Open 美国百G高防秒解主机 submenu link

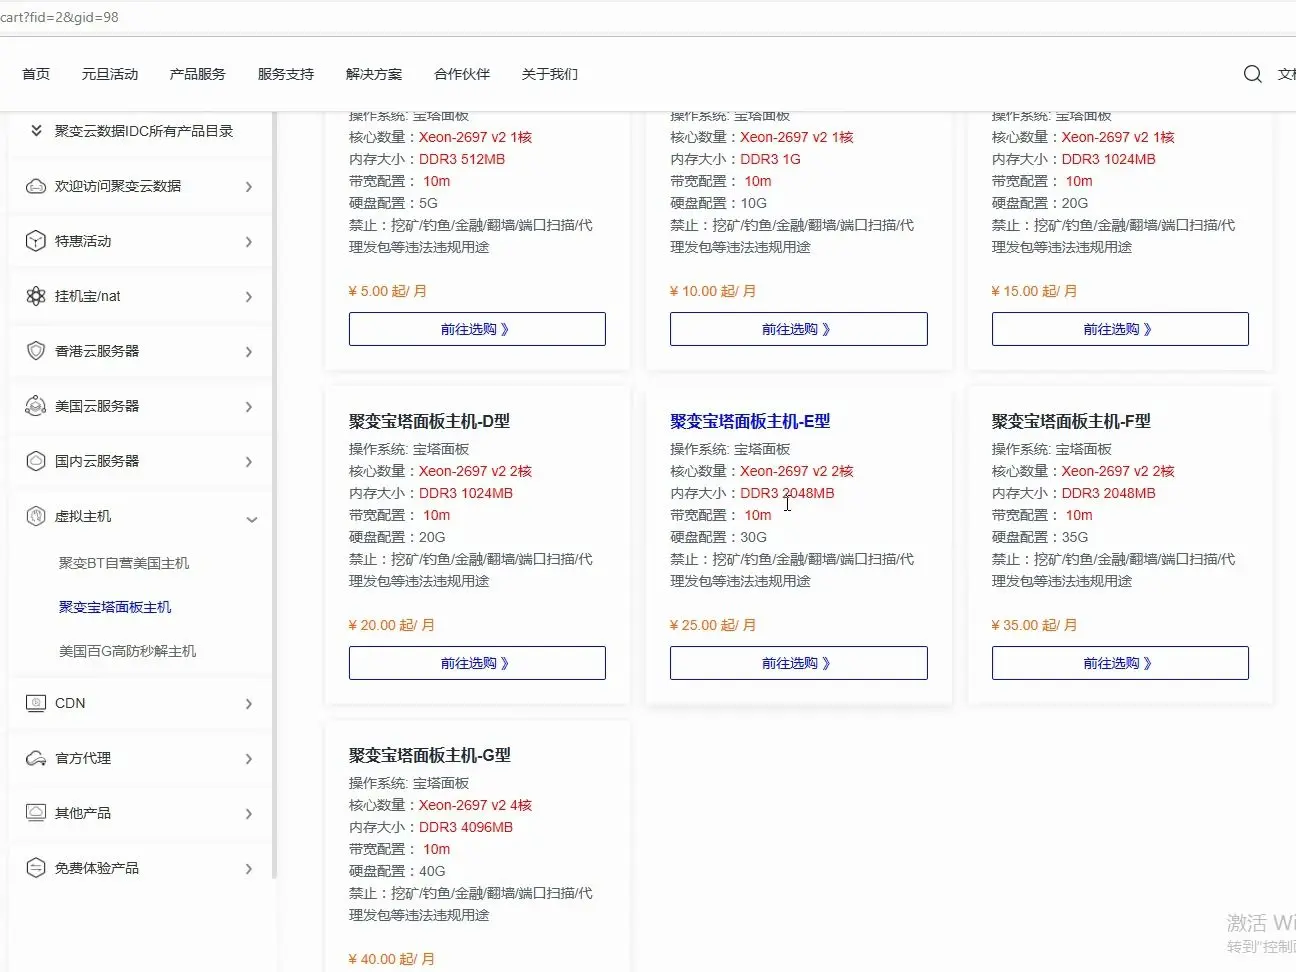(x=128, y=651)
